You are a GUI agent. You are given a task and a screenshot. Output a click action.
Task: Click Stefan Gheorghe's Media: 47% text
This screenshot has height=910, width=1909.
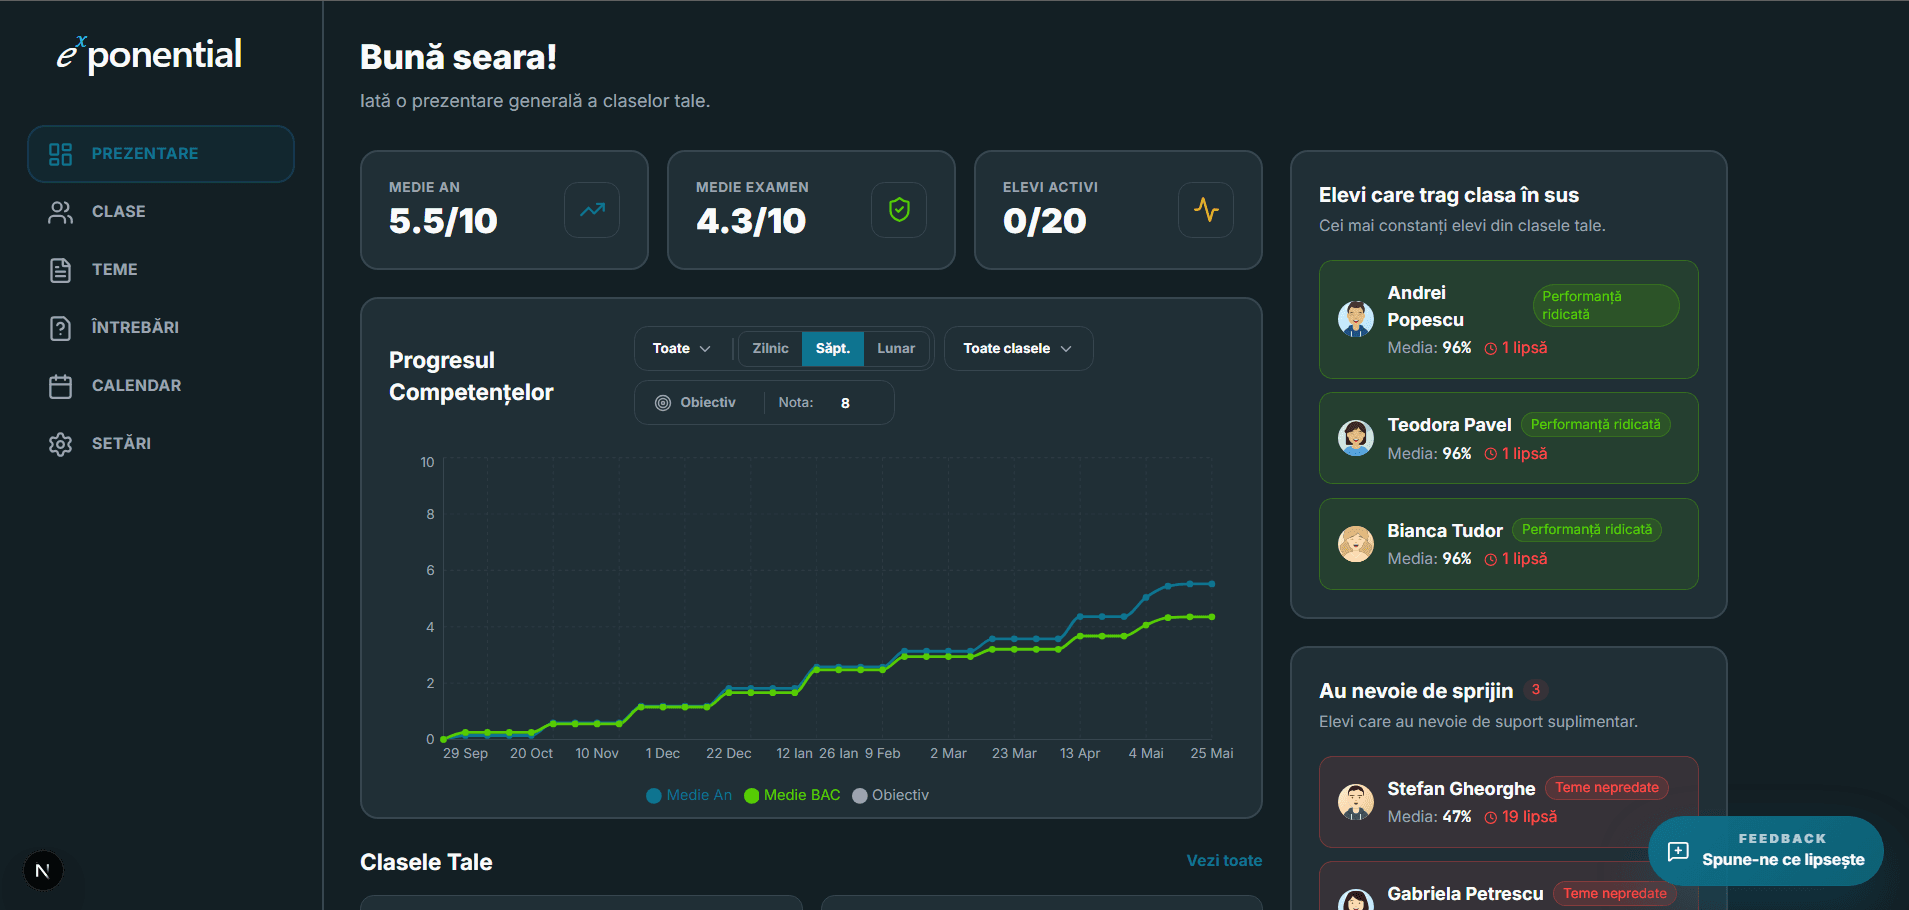click(x=1429, y=817)
